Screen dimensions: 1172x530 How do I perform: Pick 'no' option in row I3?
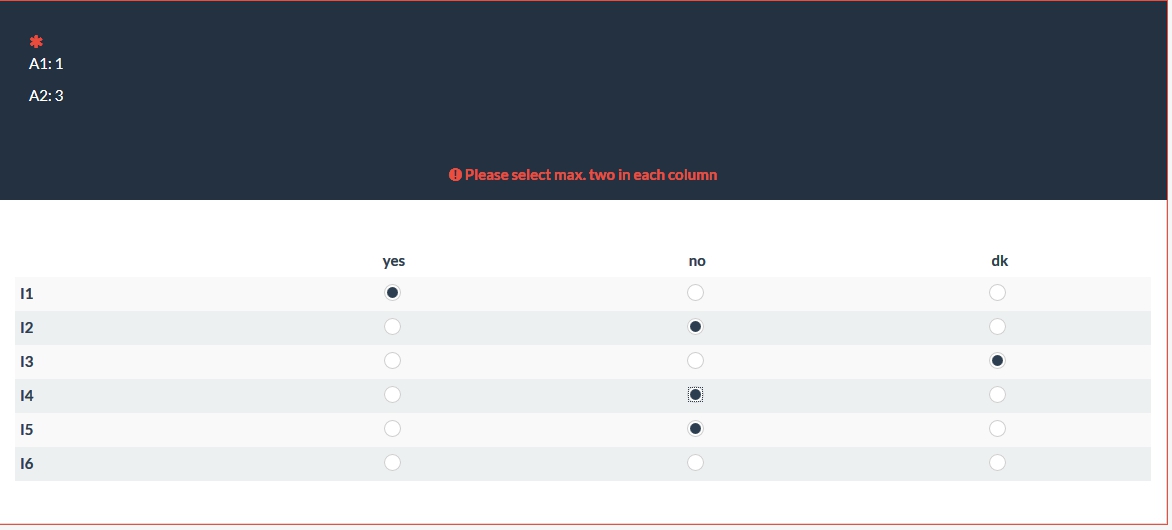696,361
